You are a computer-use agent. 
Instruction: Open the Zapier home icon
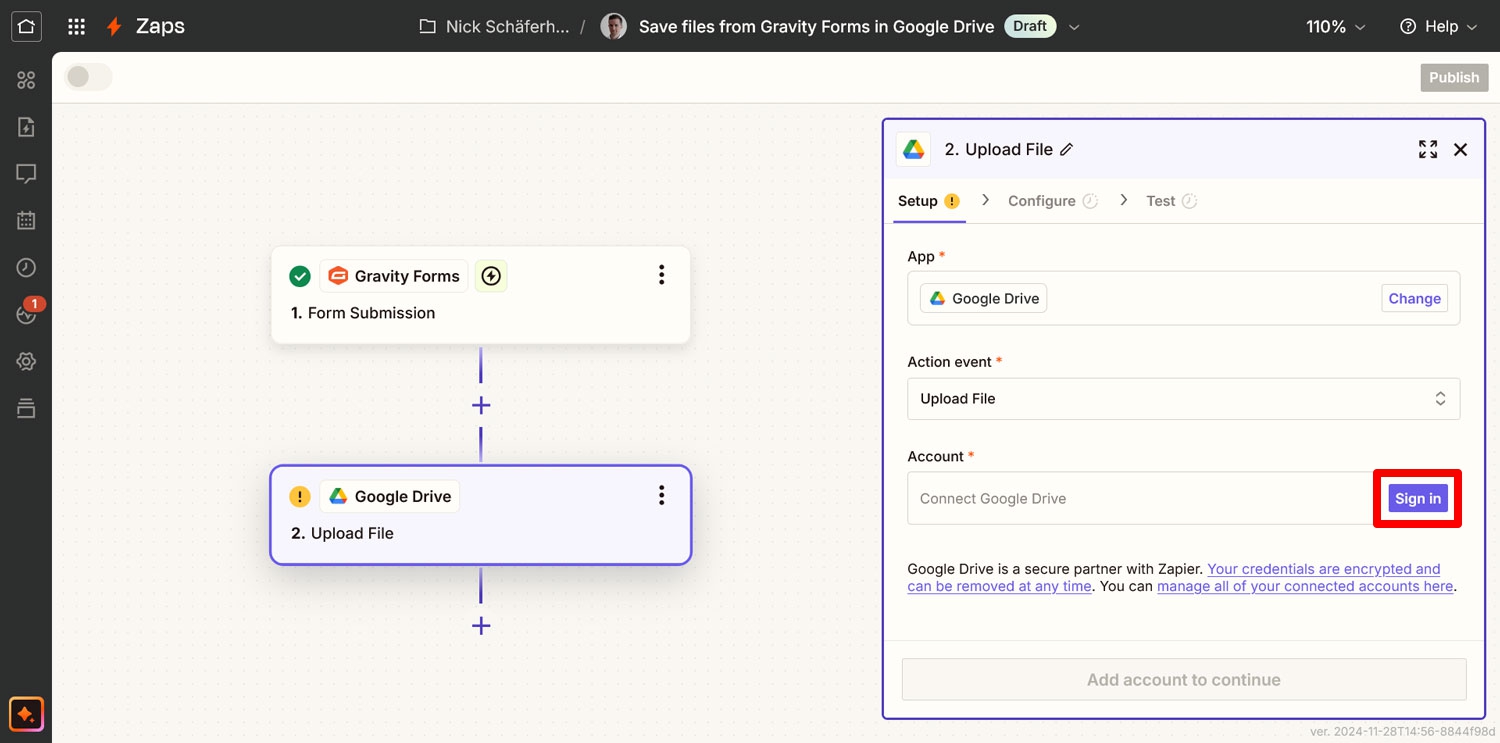coord(26,26)
